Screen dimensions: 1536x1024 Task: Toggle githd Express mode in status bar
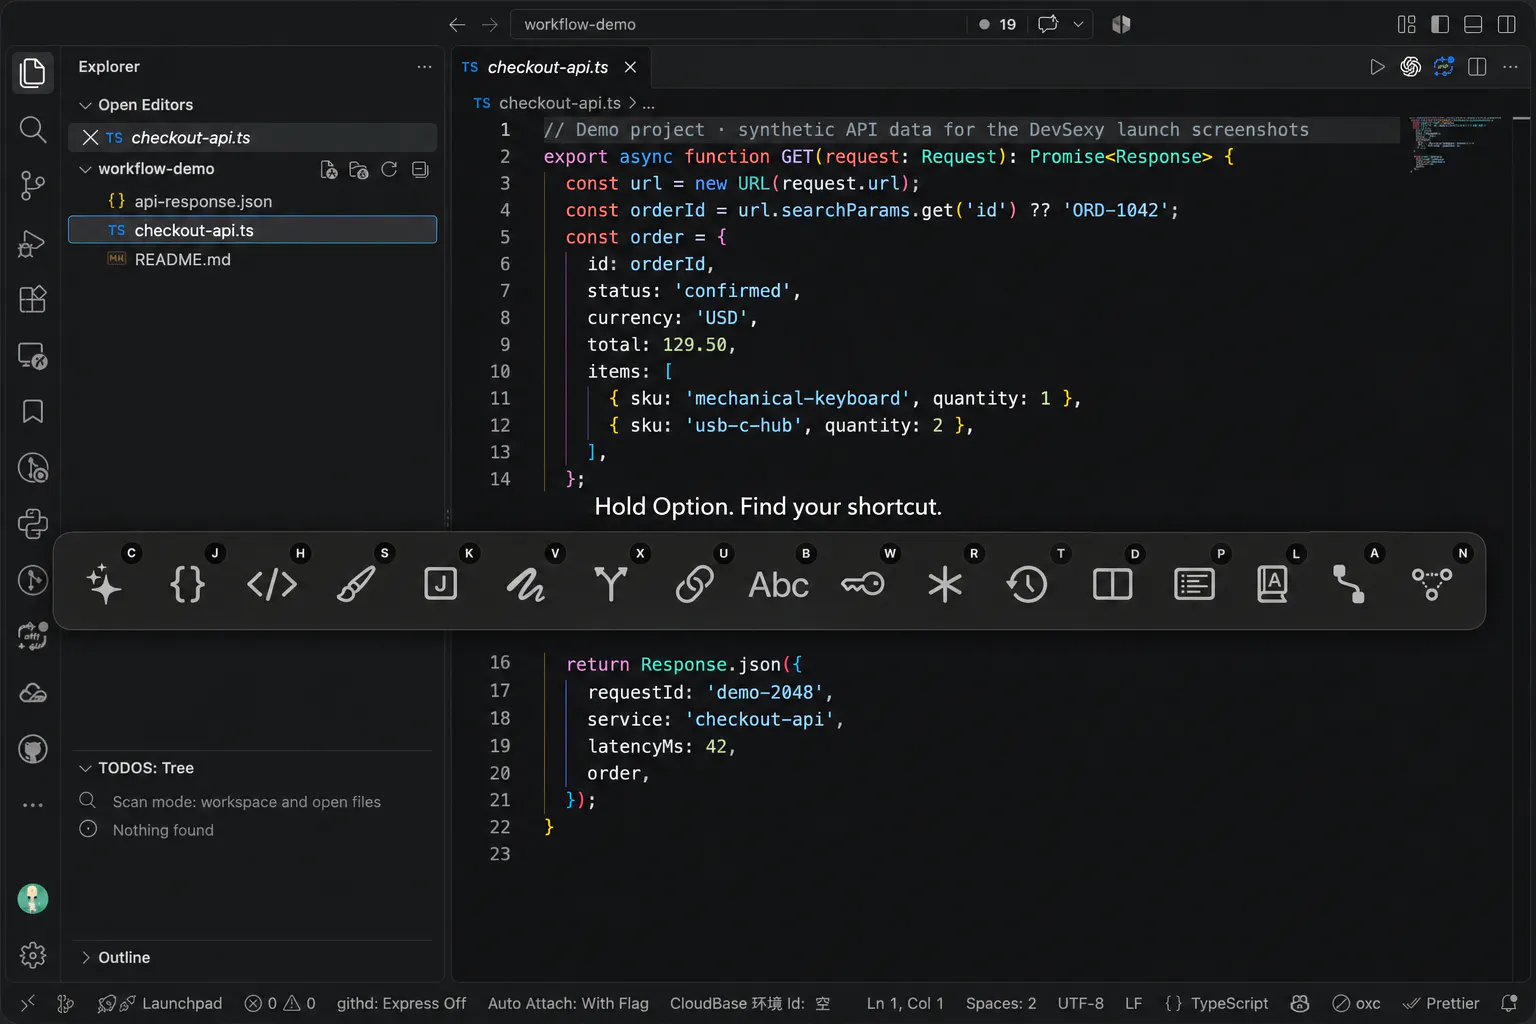coord(401,1003)
